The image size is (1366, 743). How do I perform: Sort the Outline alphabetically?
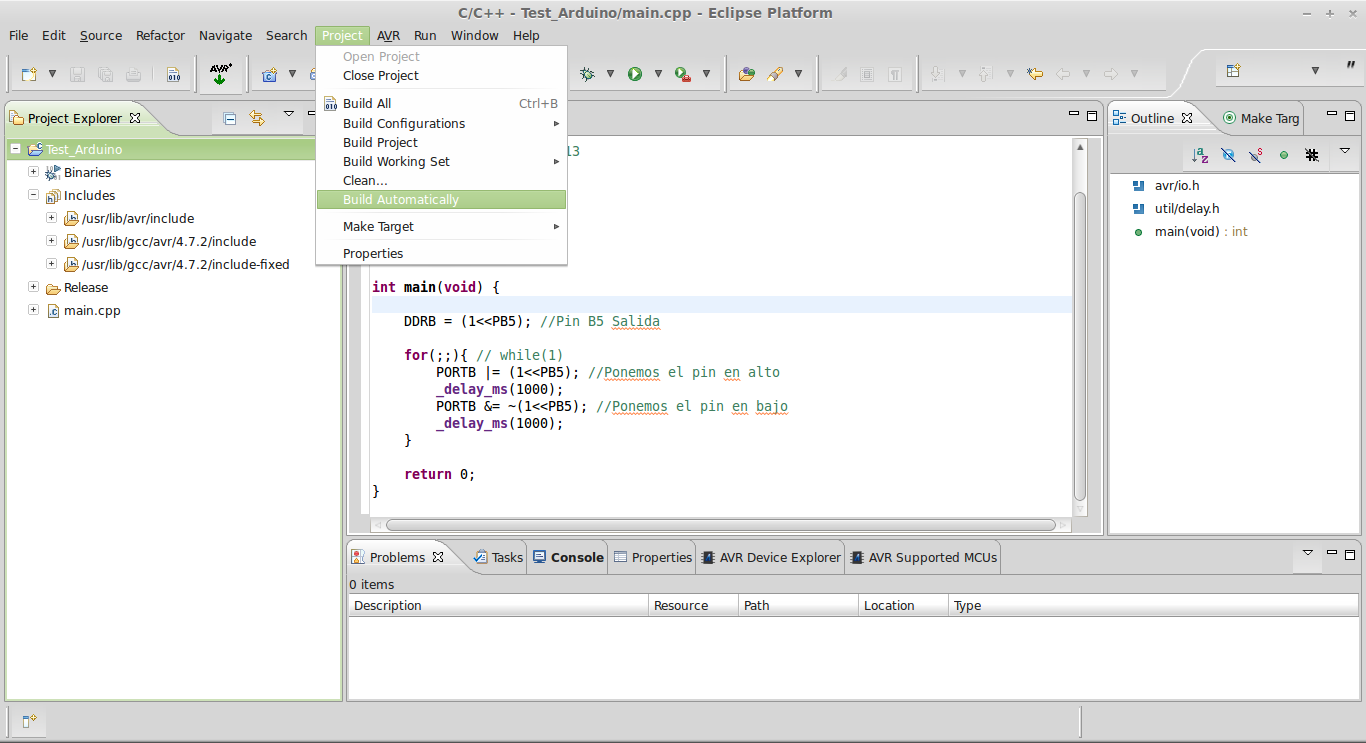point(1200,156)
